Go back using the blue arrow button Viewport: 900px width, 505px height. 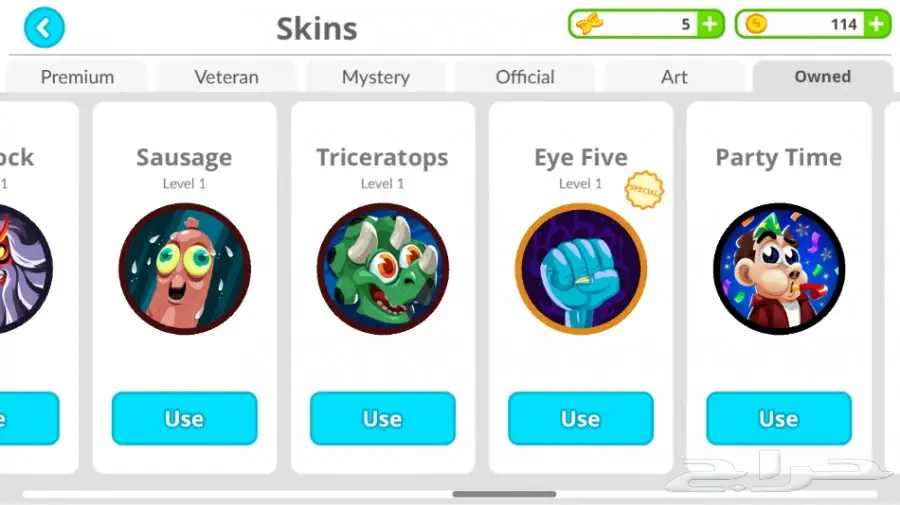tap(44, 28)
